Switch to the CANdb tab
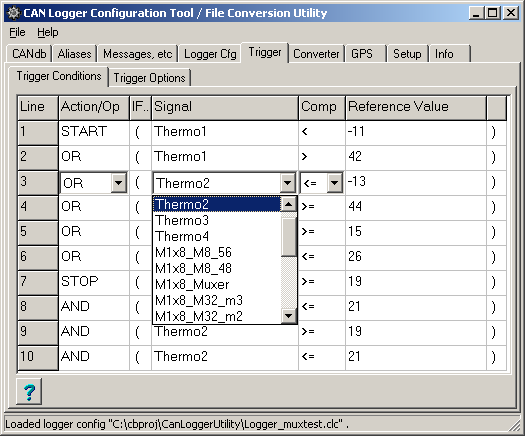 [x=29, y=54]
